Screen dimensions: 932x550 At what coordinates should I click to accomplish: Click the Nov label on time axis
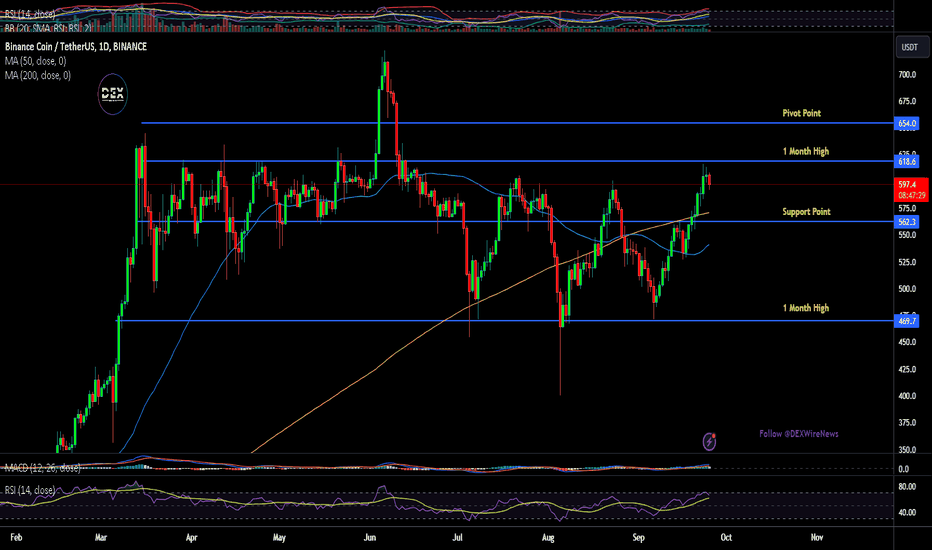point(817,538)
